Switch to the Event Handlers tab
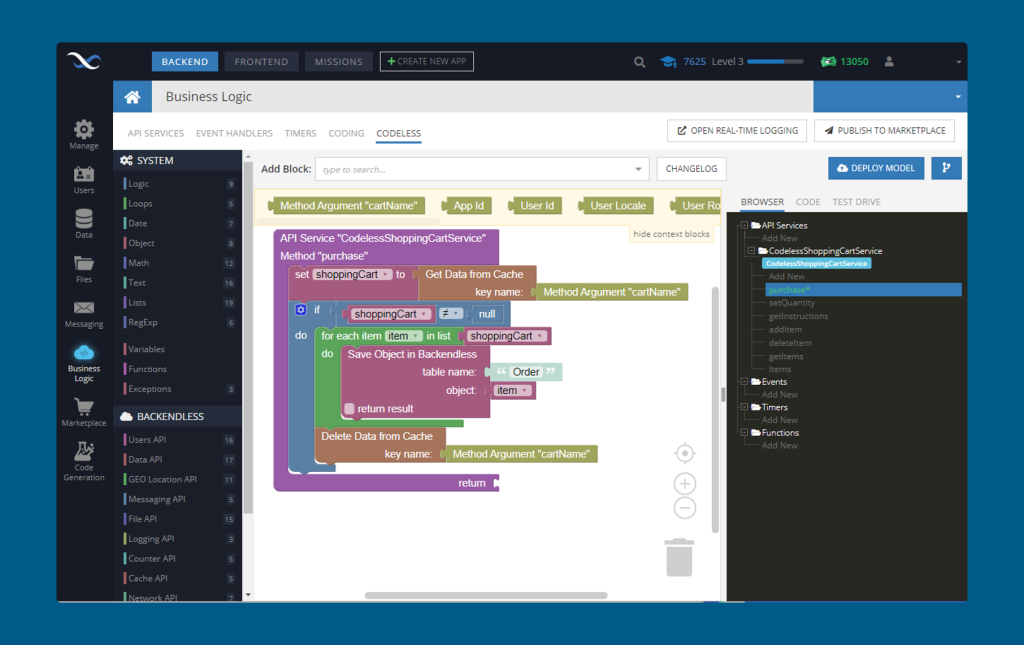 [x=234, y=133]
